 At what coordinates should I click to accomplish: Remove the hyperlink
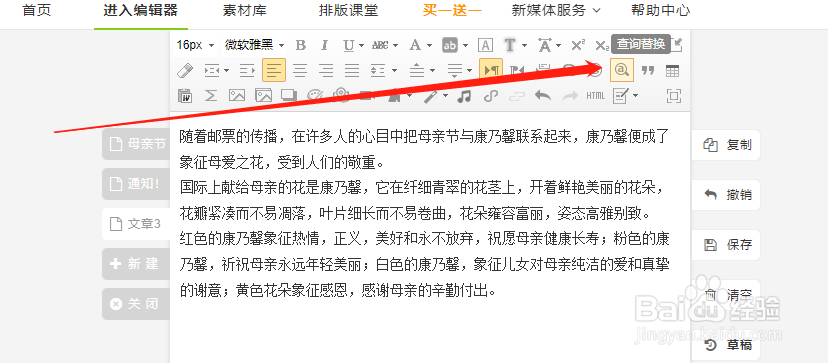click(x=517, y=96)
